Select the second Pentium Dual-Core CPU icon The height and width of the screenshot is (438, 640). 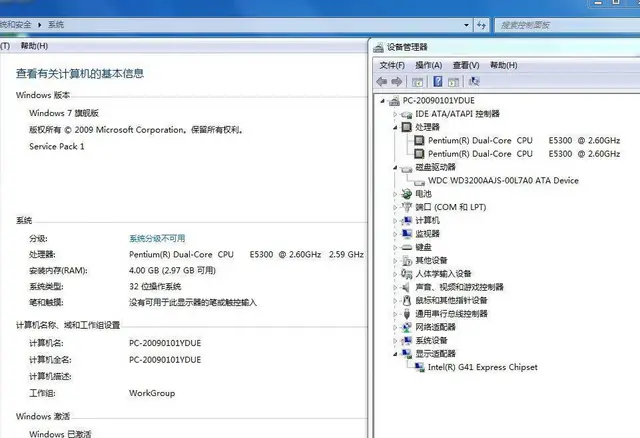(419, 154)
